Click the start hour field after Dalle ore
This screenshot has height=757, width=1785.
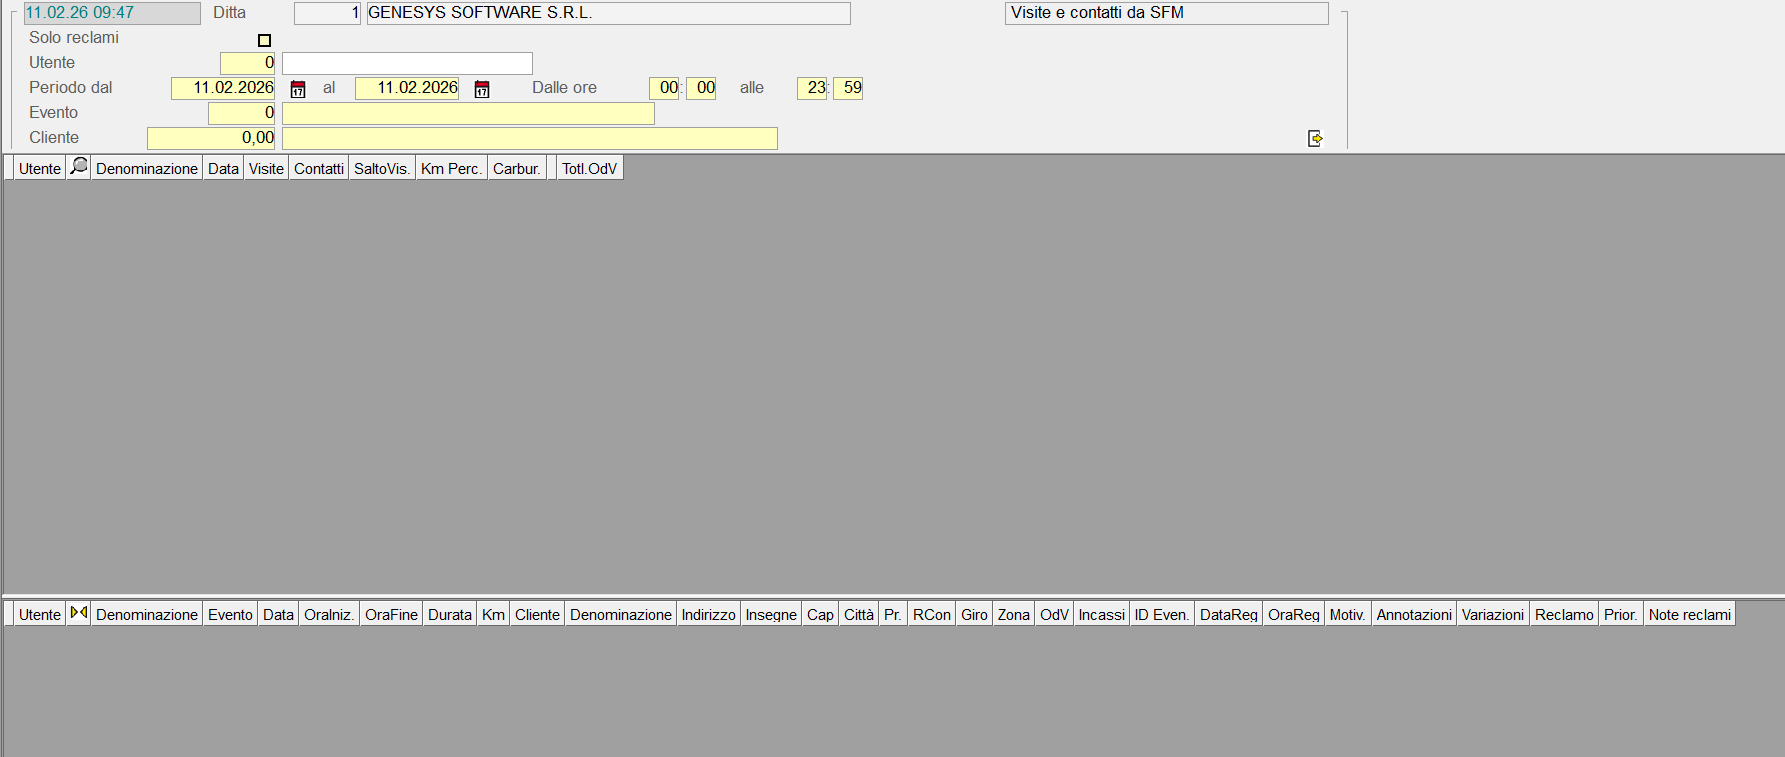[x=665, y=88]
